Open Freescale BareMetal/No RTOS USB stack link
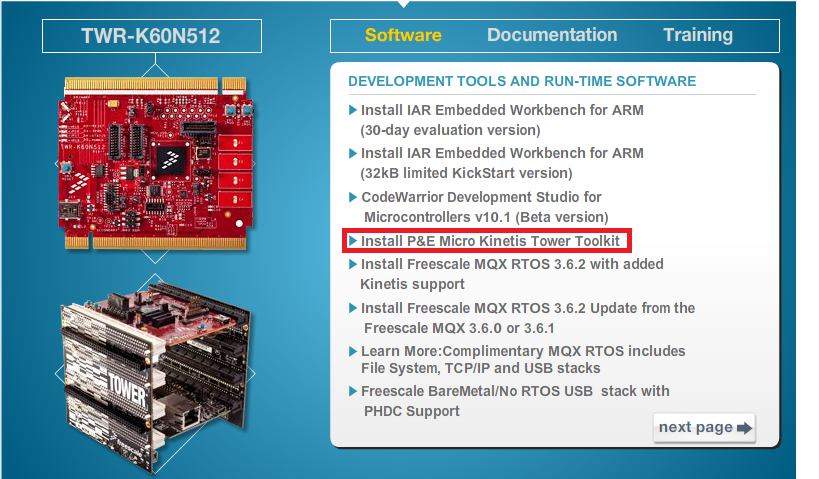 pos(514,401)
